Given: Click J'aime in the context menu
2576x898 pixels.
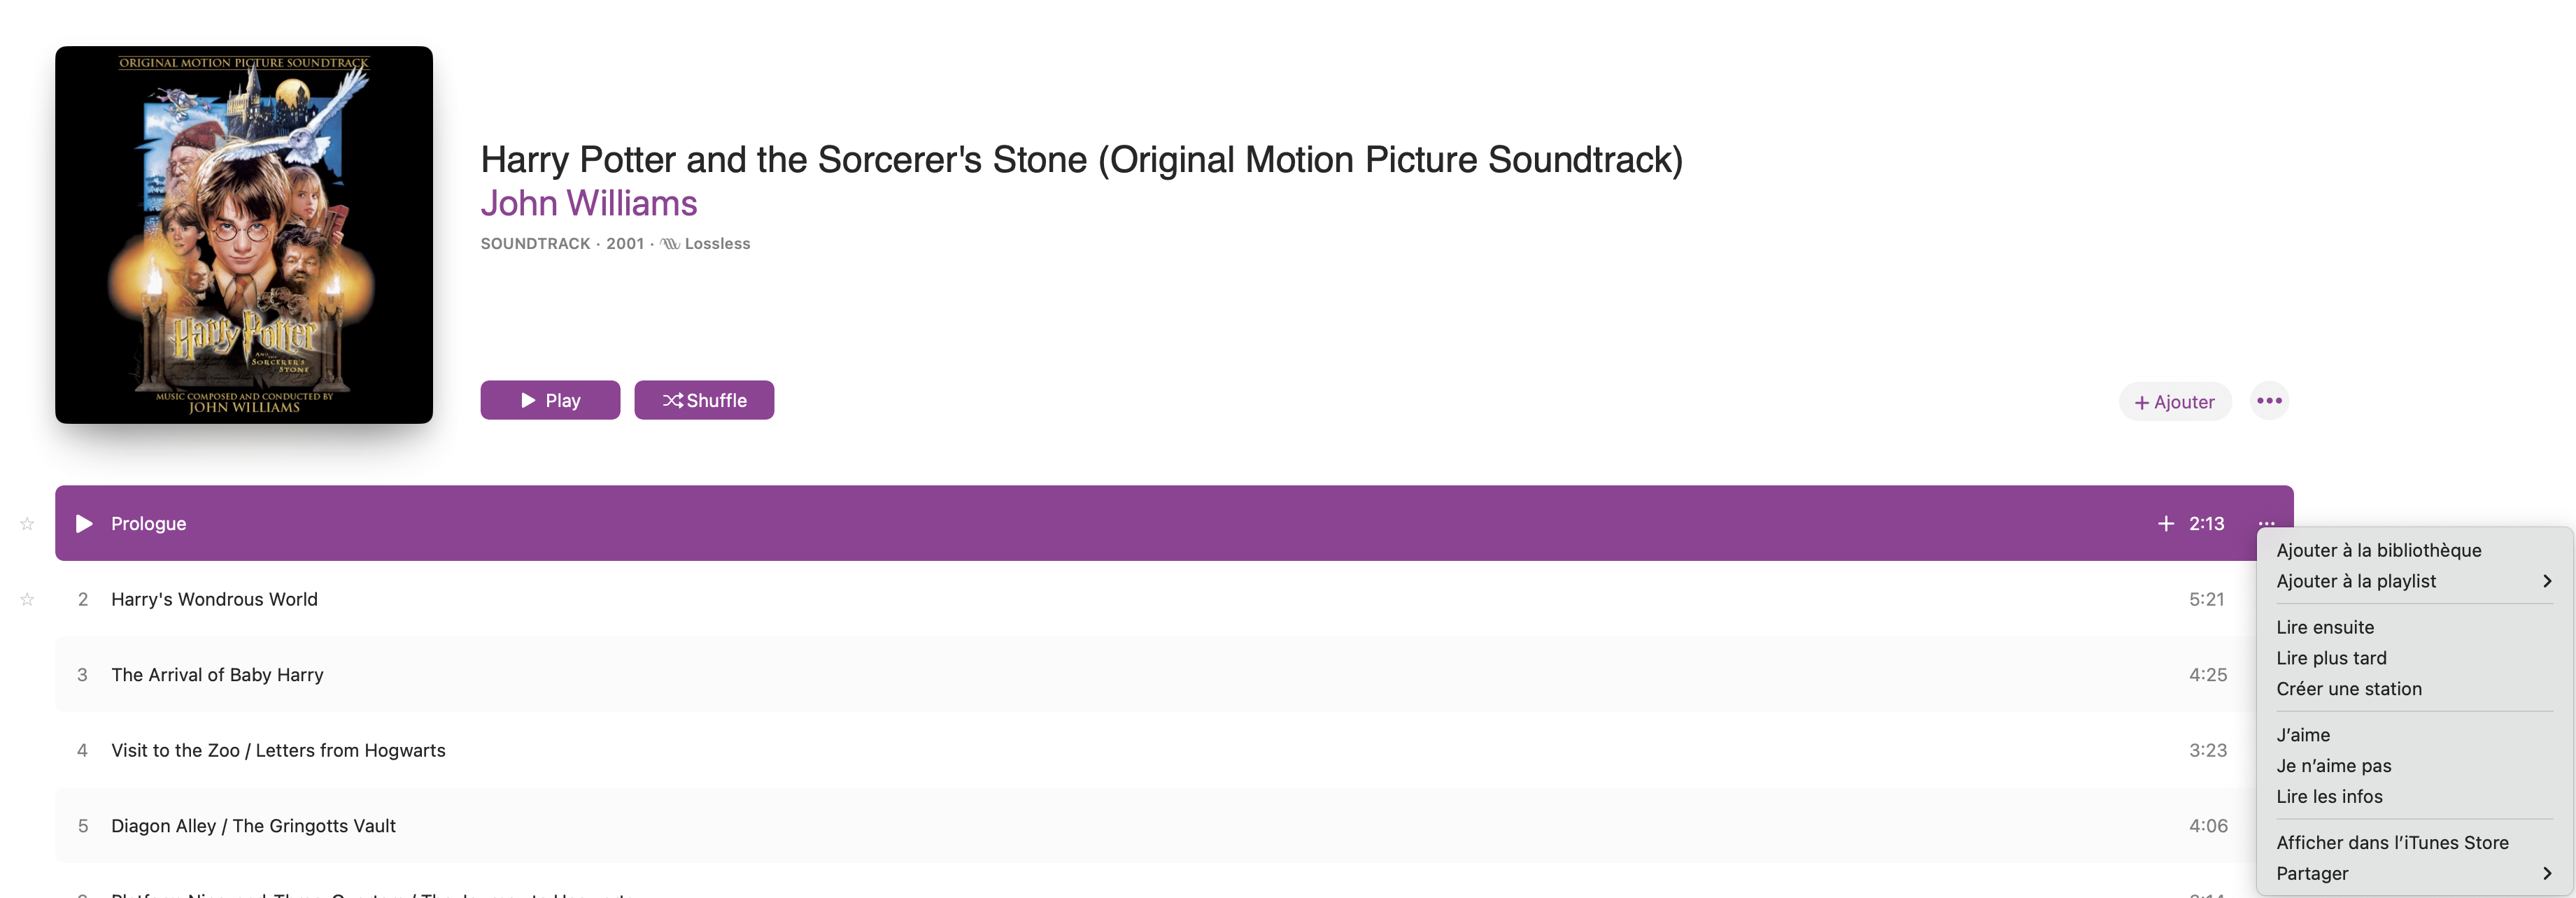Looking at the screenshot, I should (x=2303, y=735).
